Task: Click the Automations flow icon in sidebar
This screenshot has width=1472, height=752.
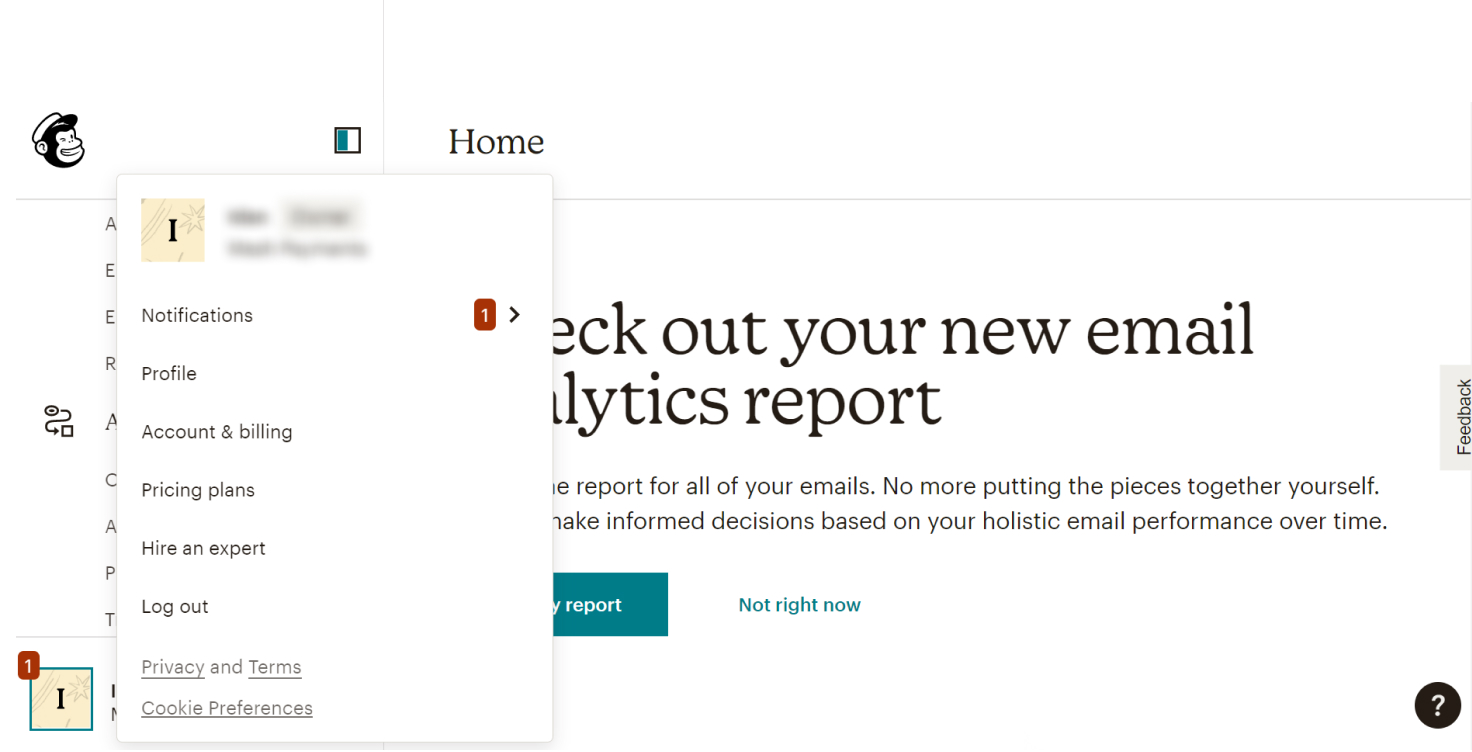Action: (59, 421)
